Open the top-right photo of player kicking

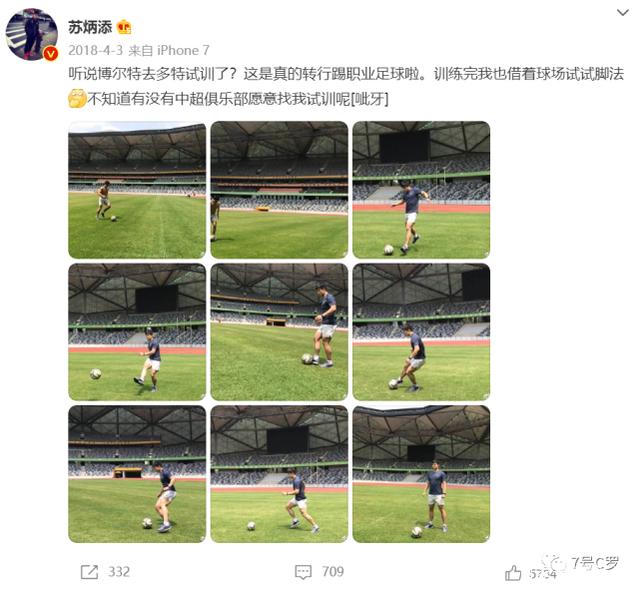point(421,190)
